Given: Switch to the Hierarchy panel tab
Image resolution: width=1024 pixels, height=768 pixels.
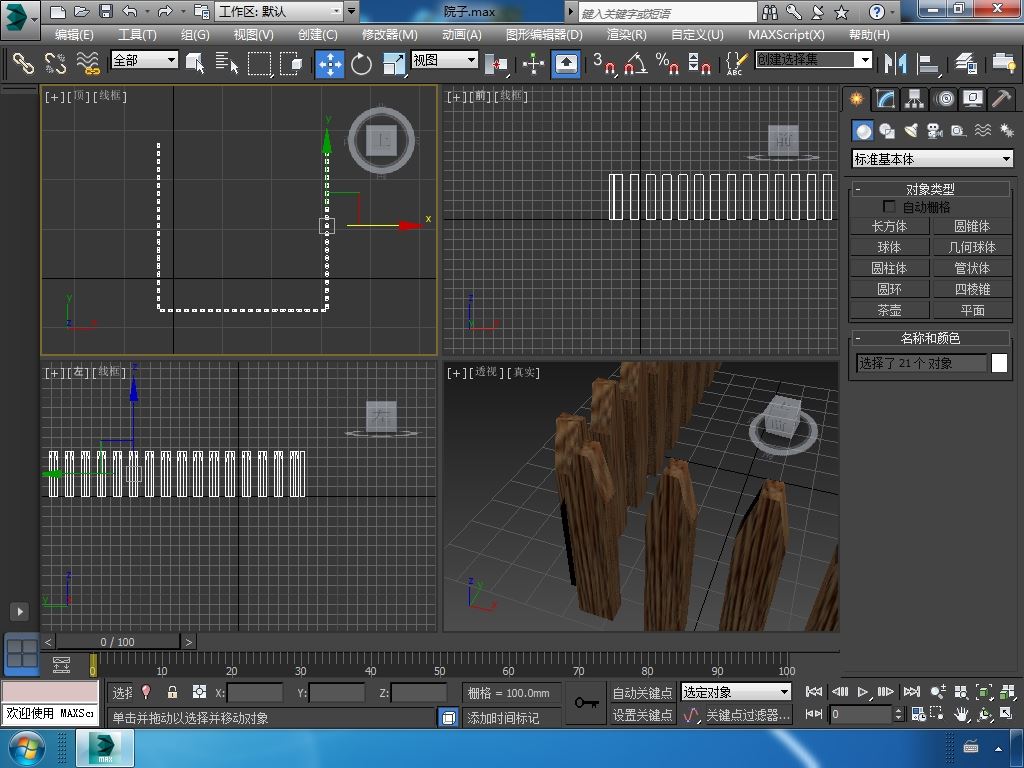Looking at the screenshot, I should tap(914, 99).
